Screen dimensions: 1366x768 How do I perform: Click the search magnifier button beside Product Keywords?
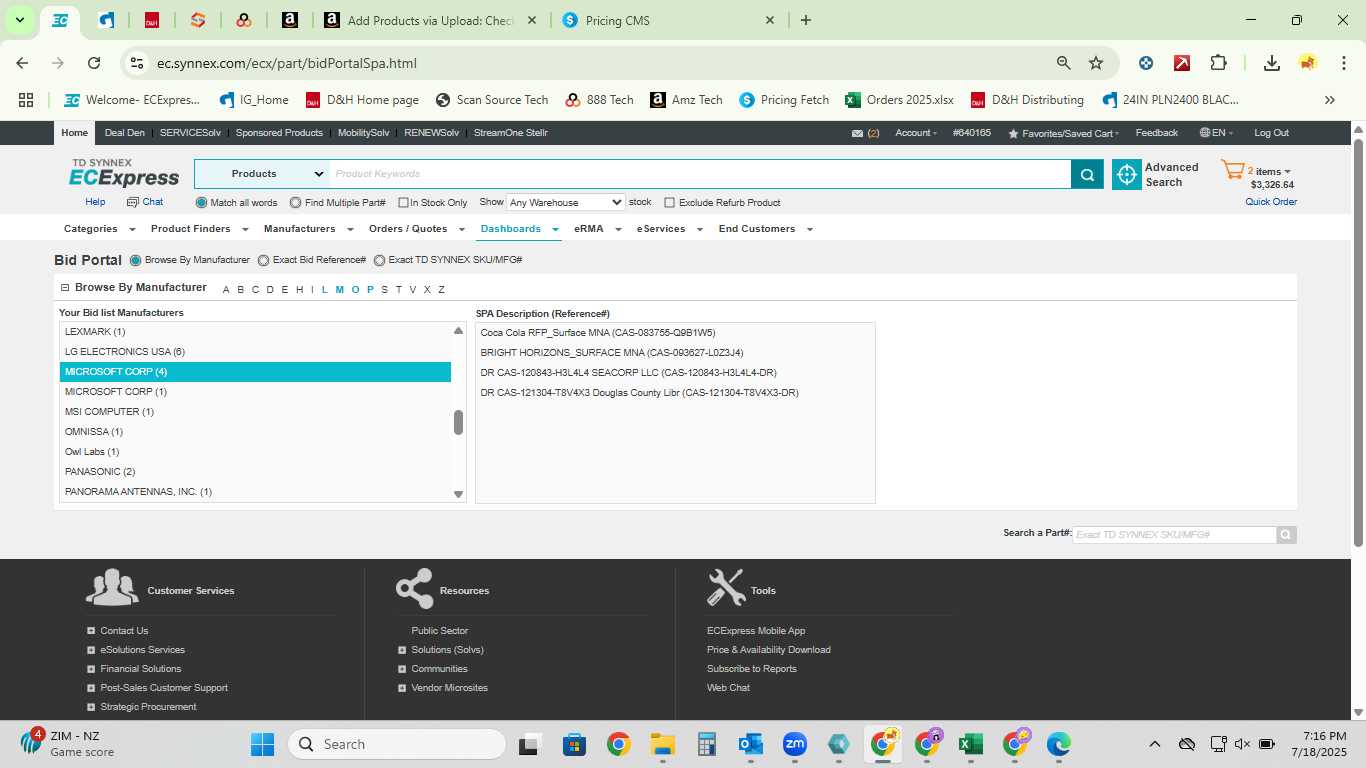[1087, 174]
